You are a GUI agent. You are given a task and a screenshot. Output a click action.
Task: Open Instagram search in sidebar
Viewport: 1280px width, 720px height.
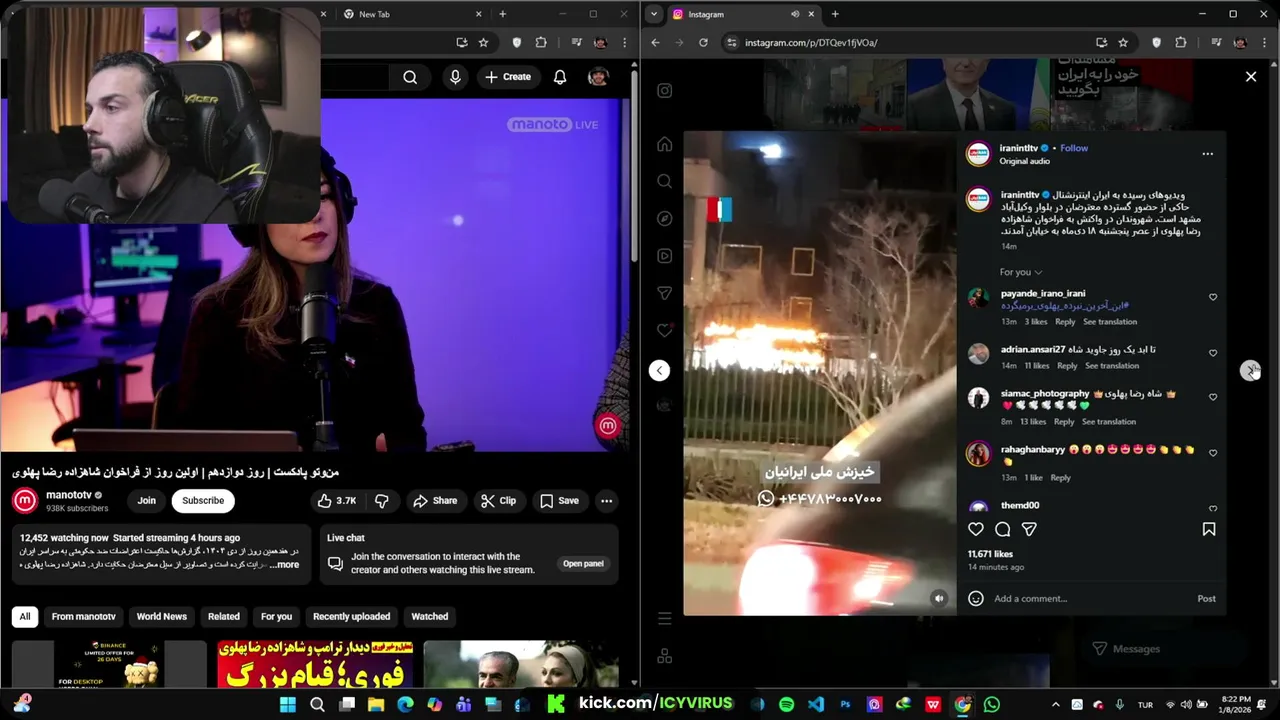tap(664, 181)
